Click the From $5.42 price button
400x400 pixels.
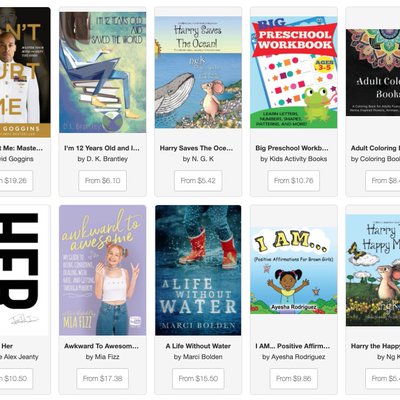point(198,181)
